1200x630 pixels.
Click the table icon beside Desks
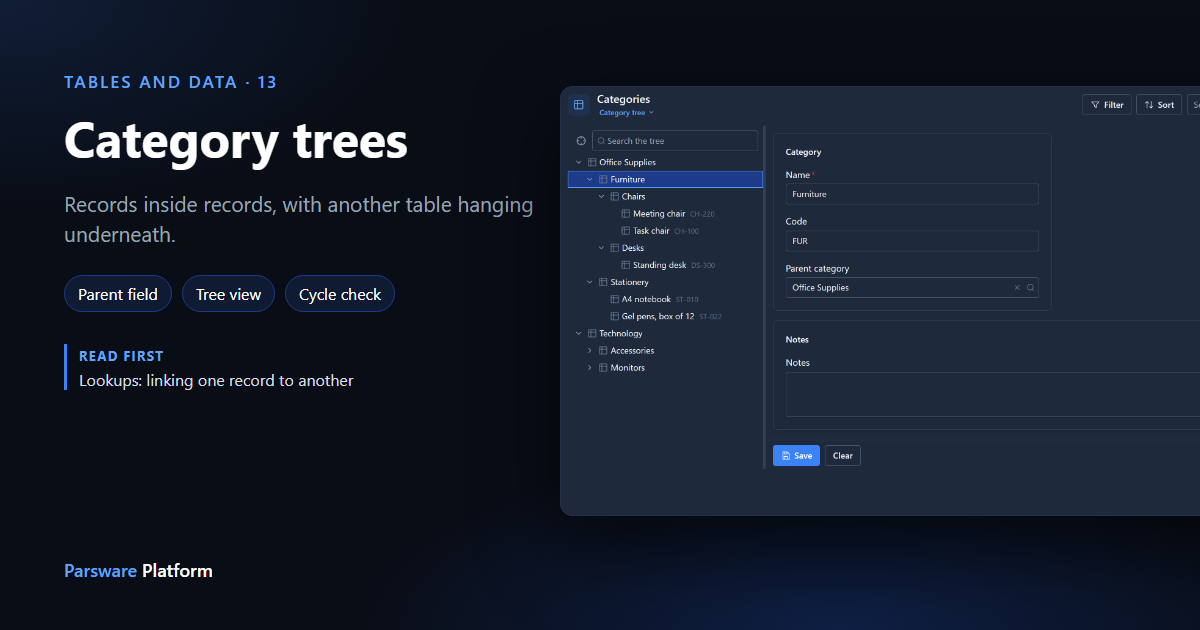(x=614, y=248)
